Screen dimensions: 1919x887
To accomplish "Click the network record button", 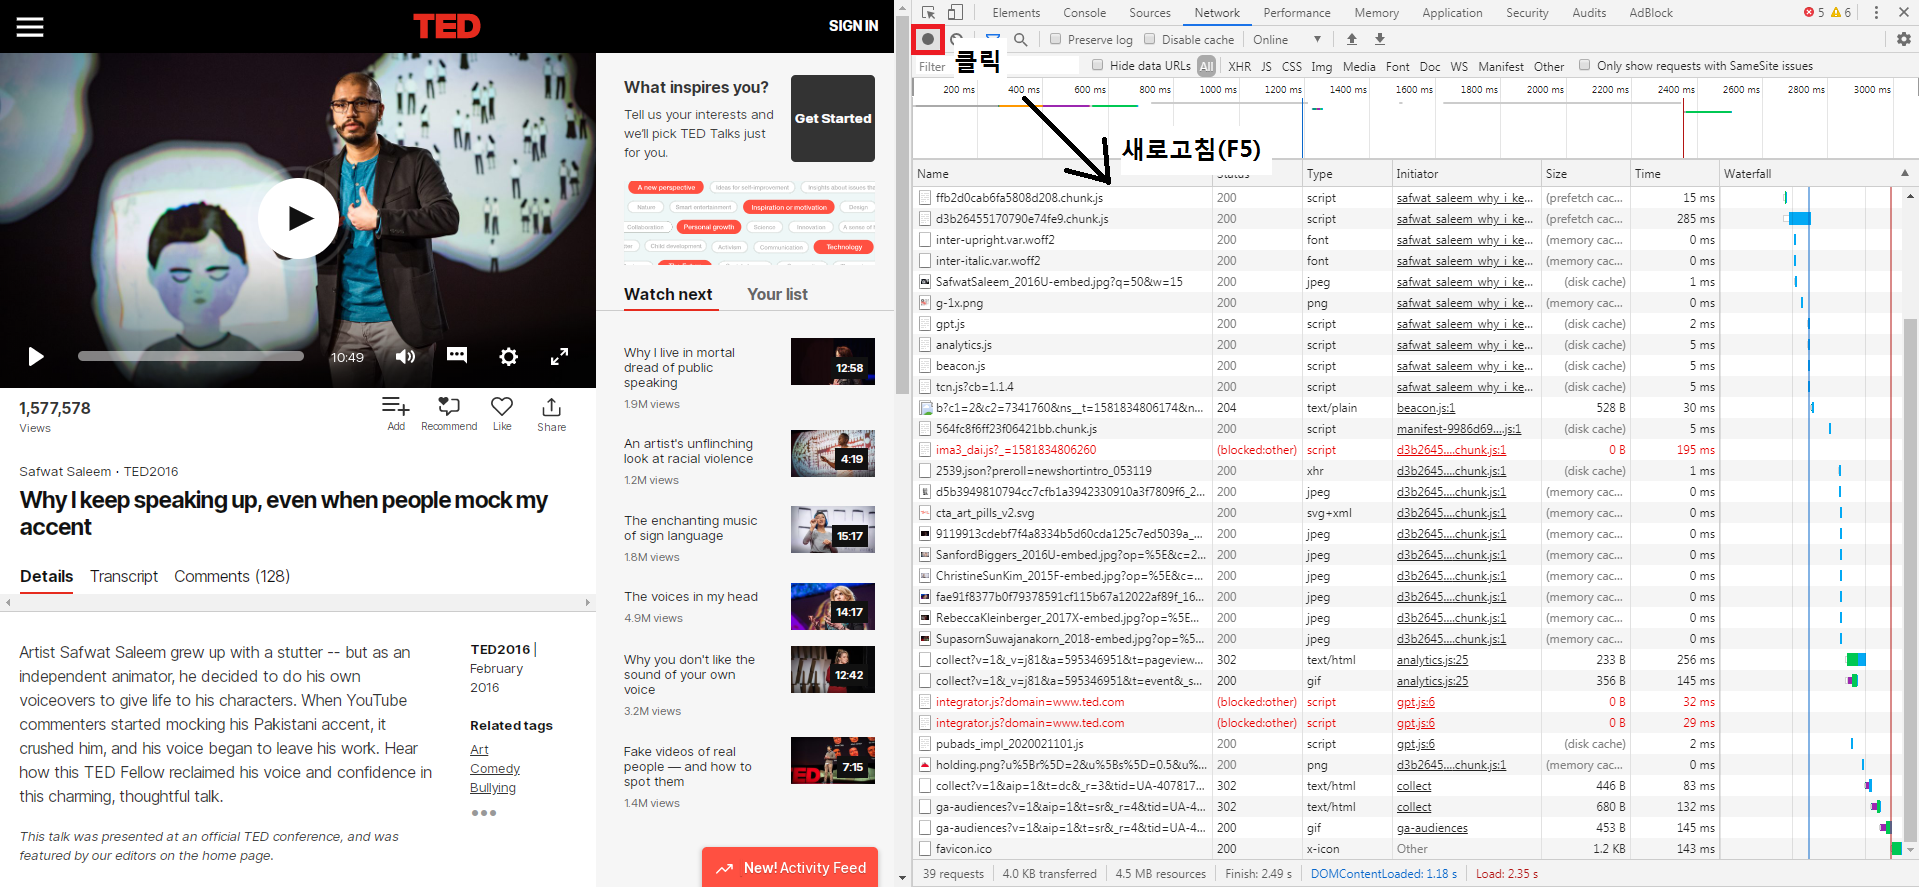I will pos(928,39).
